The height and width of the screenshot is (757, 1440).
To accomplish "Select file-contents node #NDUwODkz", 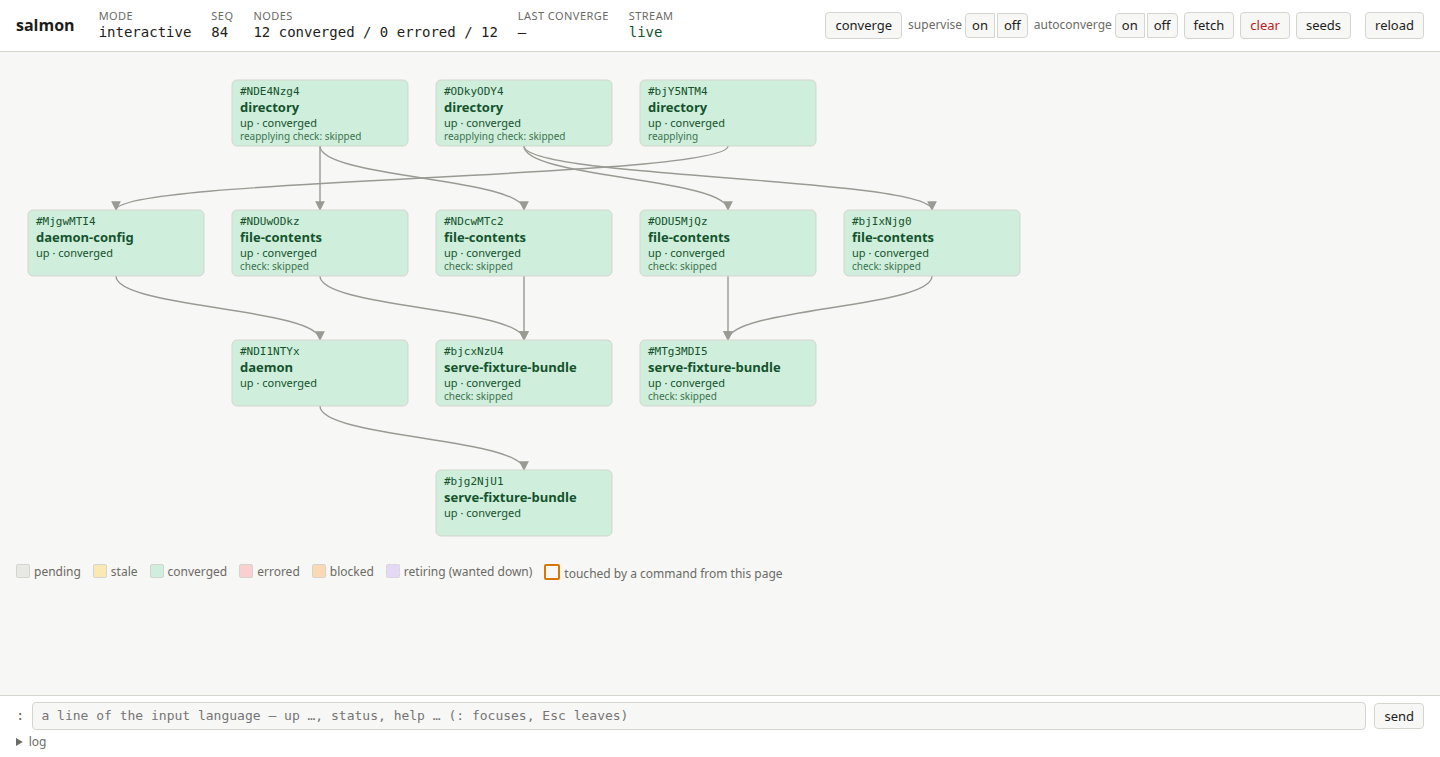I will pos(320,243).
